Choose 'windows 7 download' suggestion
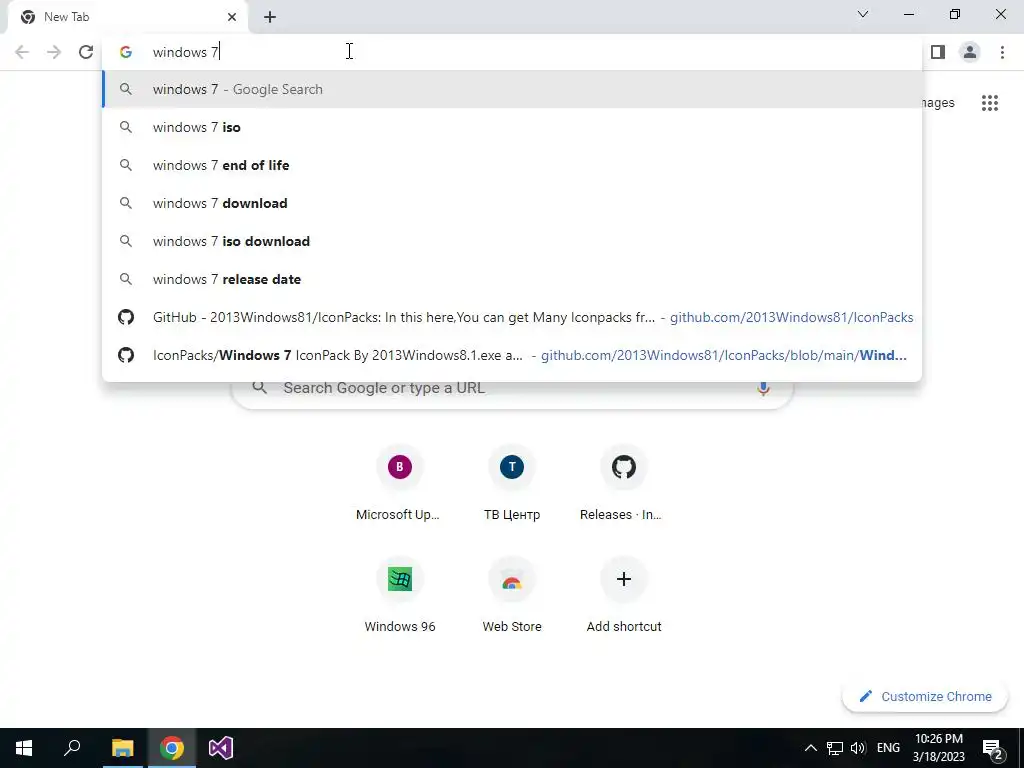Screen dimensions: 1024x768 pyautogui.click(x=513, y=203)
